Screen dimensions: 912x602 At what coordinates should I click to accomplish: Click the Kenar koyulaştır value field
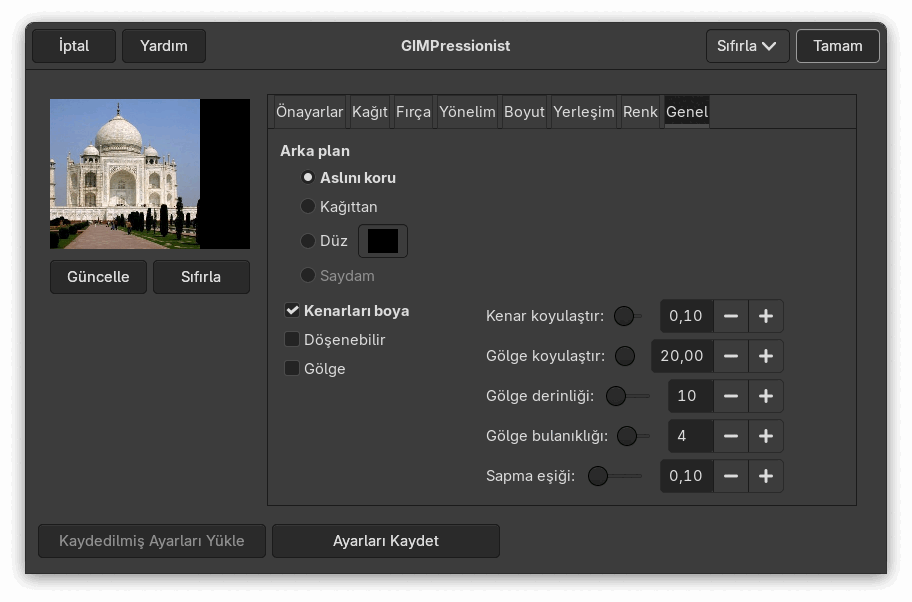(x=686, y=316)
